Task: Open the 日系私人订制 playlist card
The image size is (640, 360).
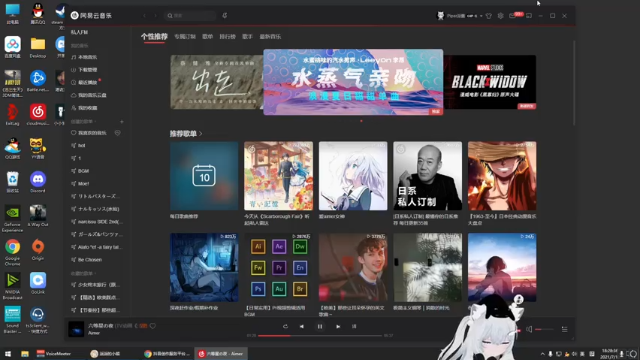Action: [427, 176]
